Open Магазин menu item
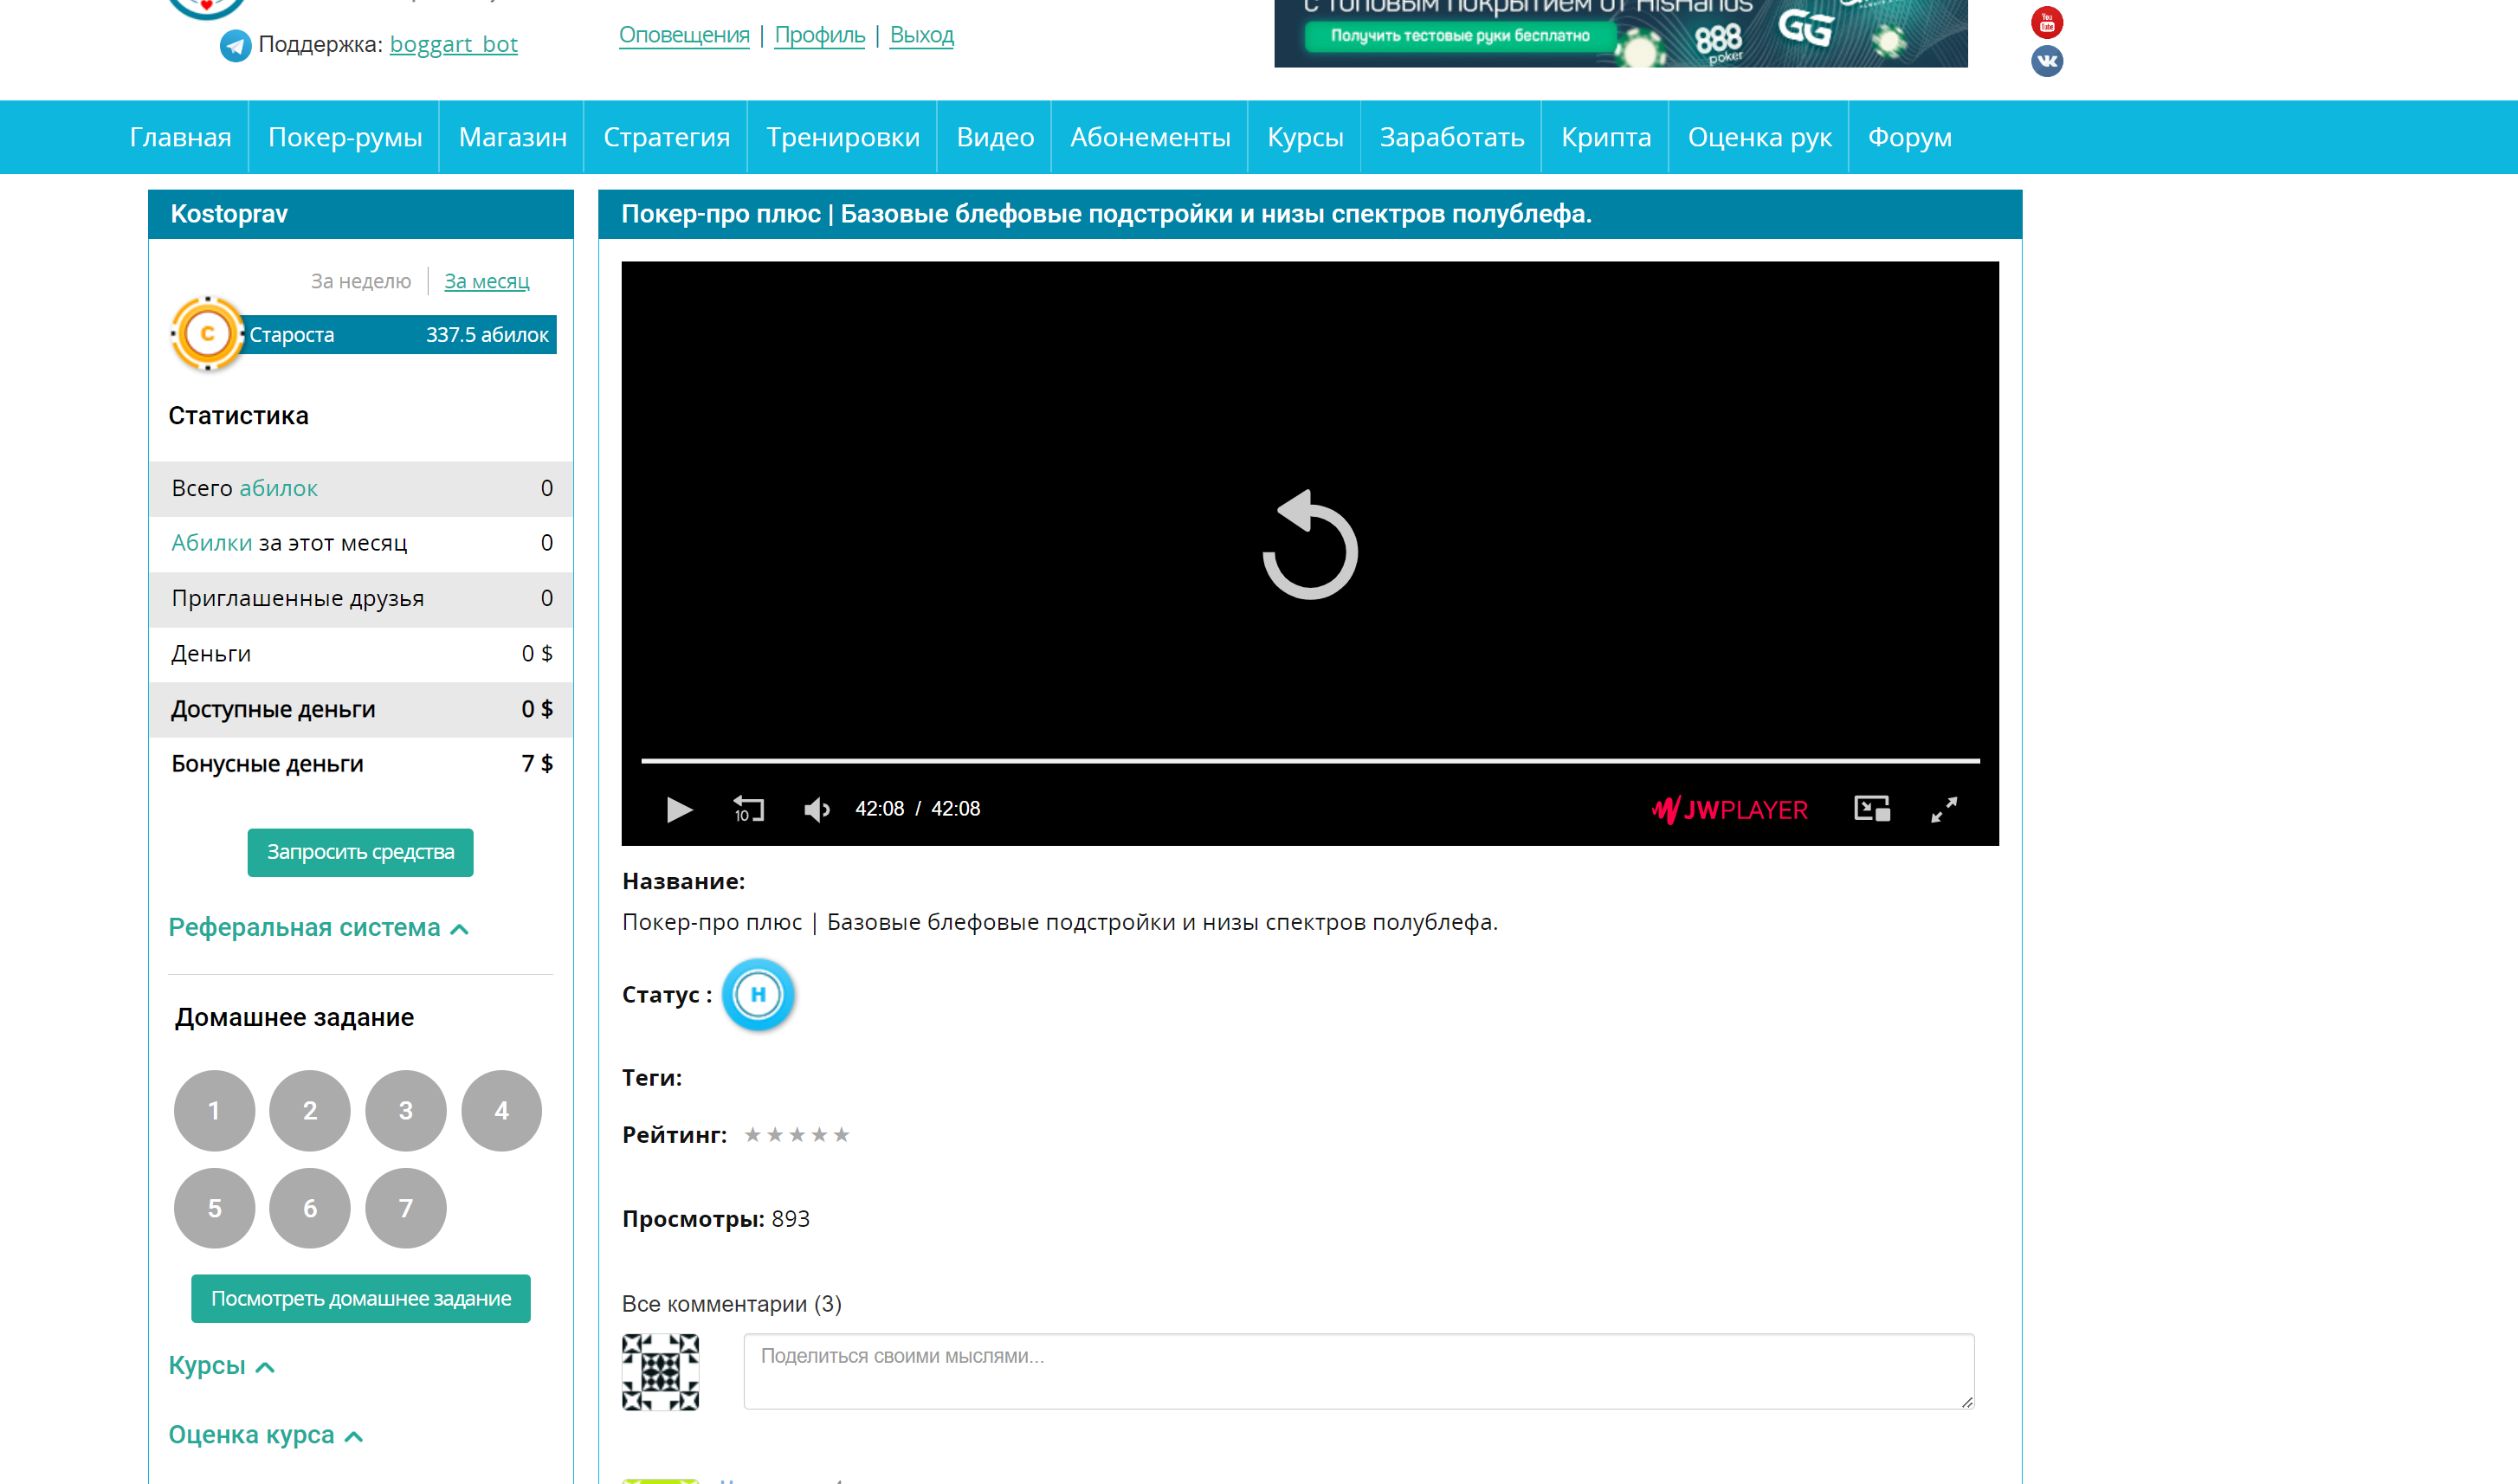 (x=513, y=137)
